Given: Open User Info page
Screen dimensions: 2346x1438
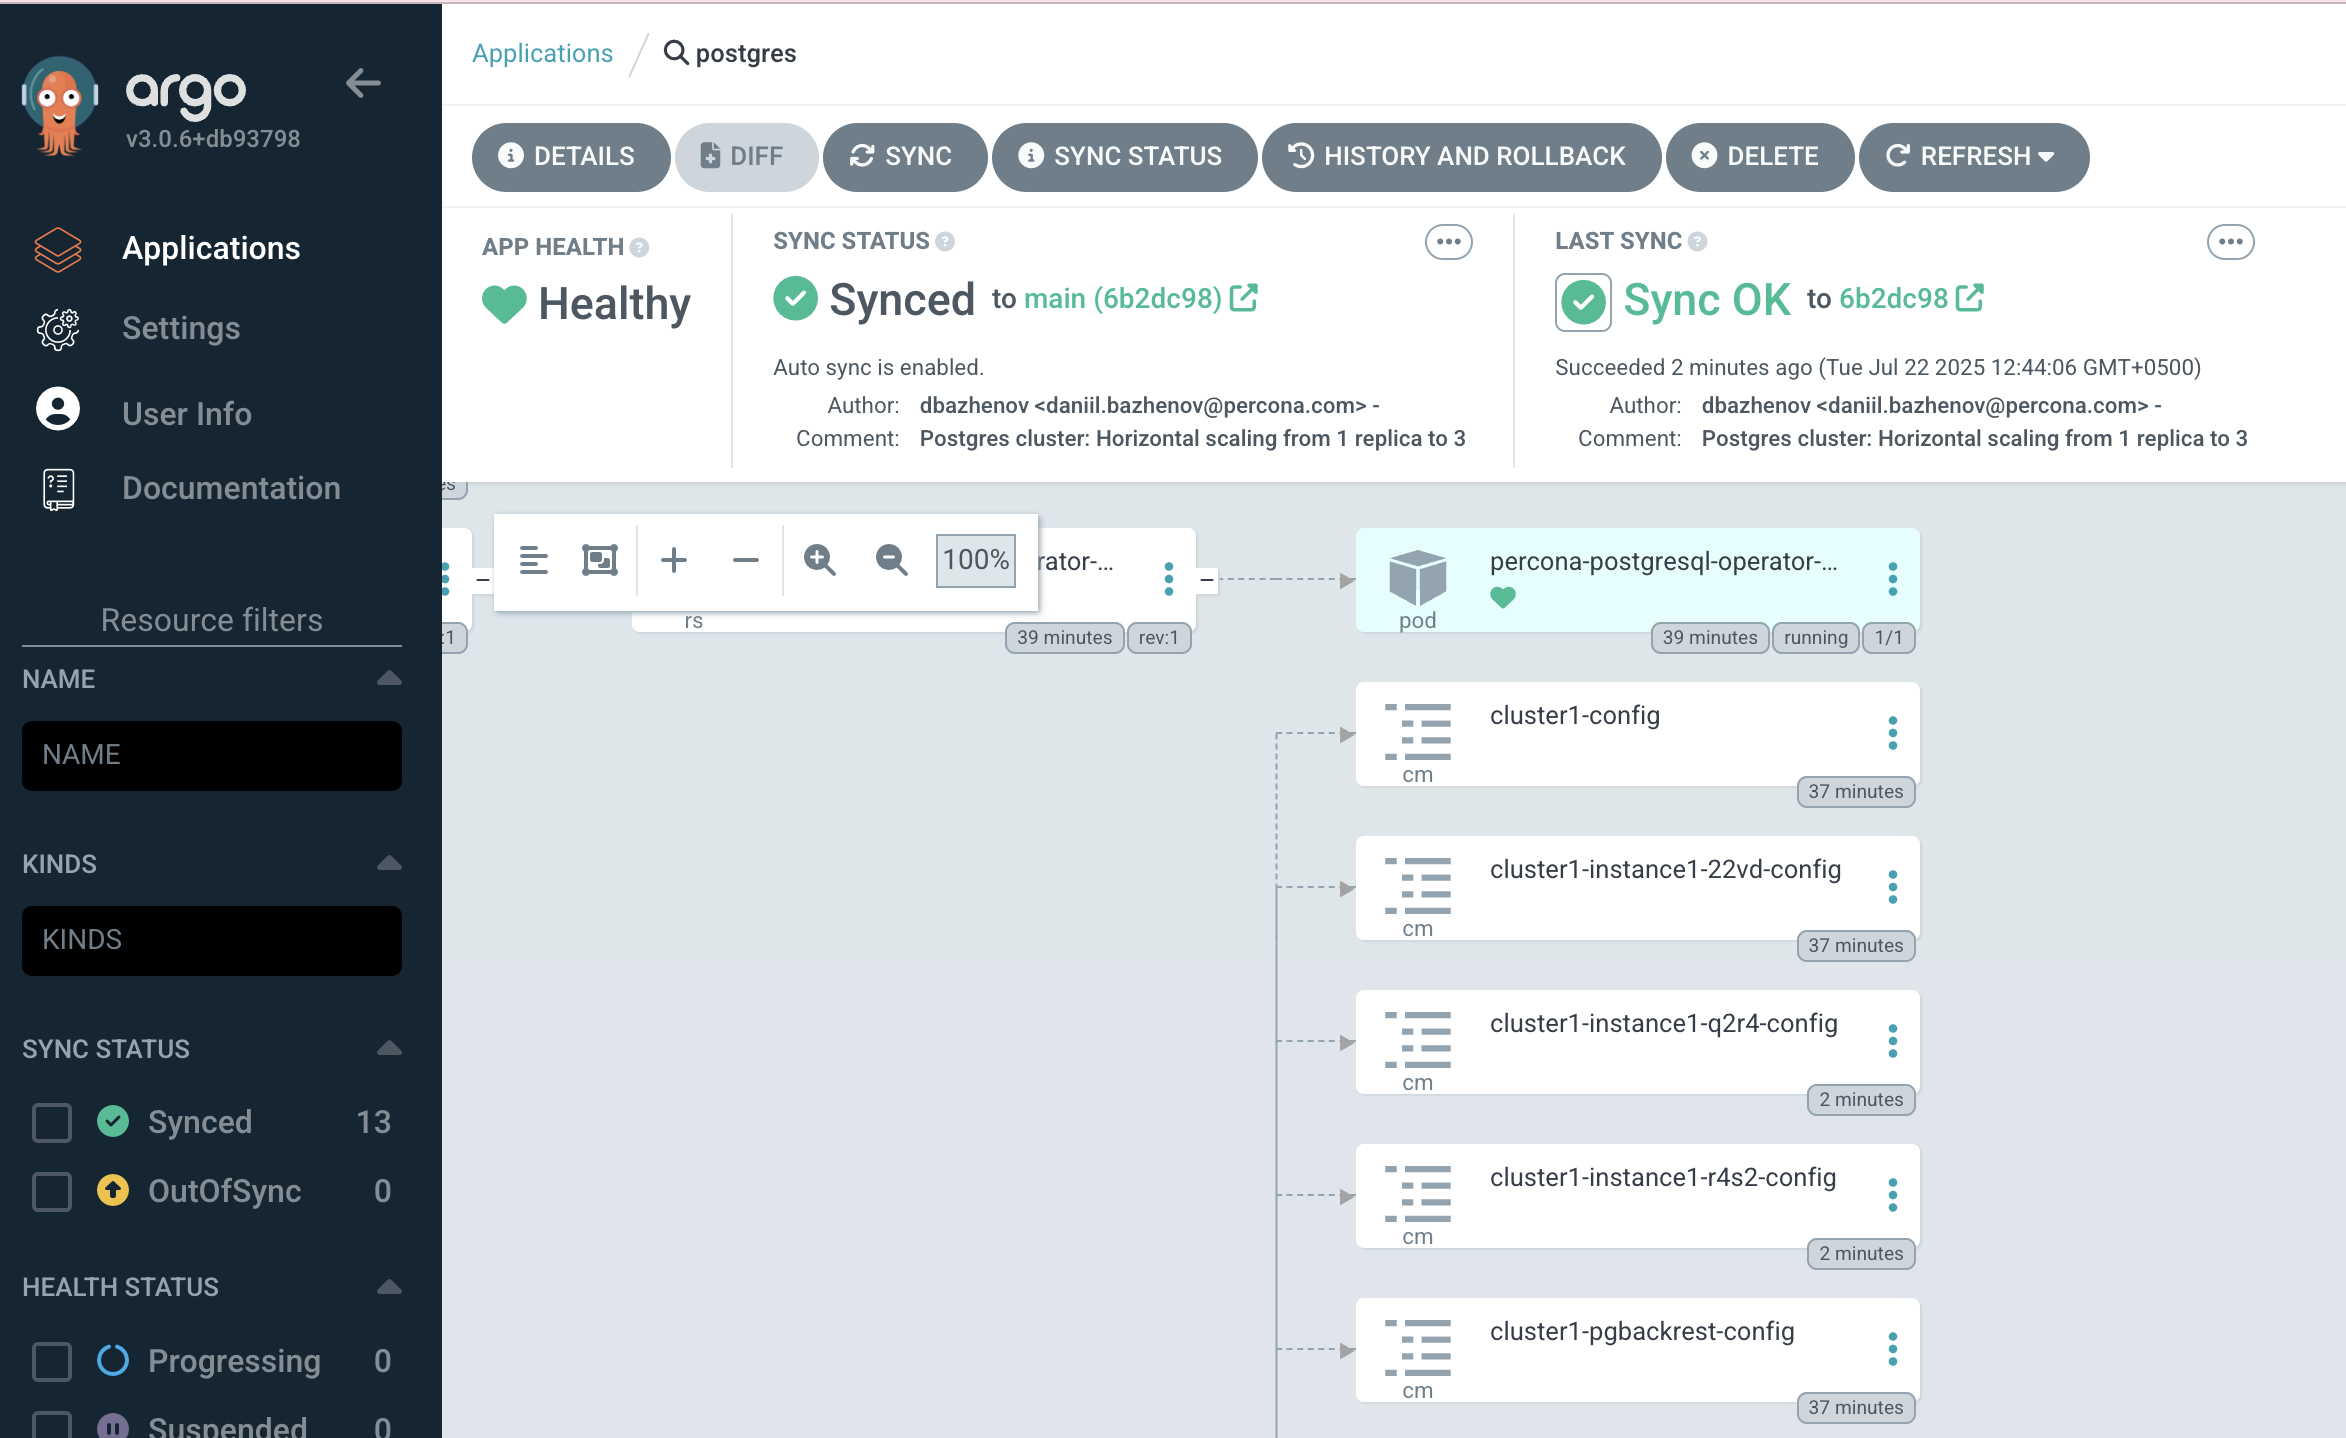Looking at the screenshot, I should pos(187,413).
